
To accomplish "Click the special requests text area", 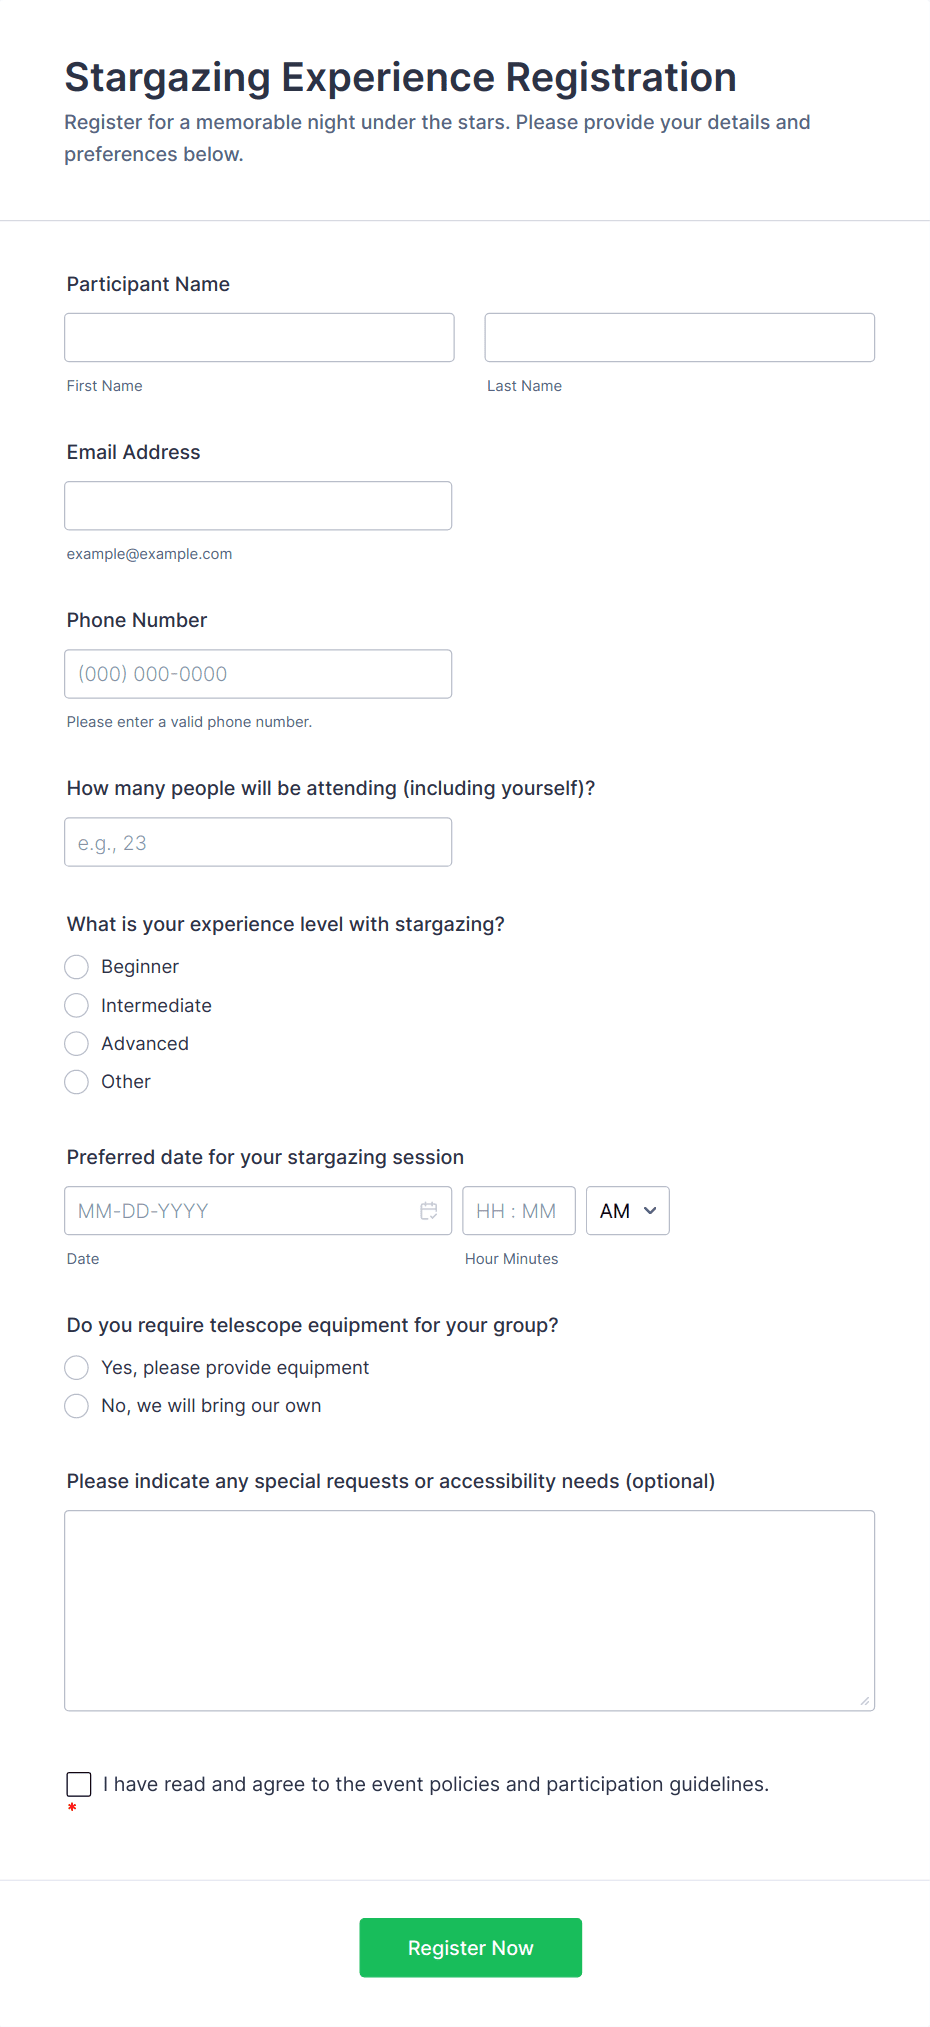I will 469,1610.
